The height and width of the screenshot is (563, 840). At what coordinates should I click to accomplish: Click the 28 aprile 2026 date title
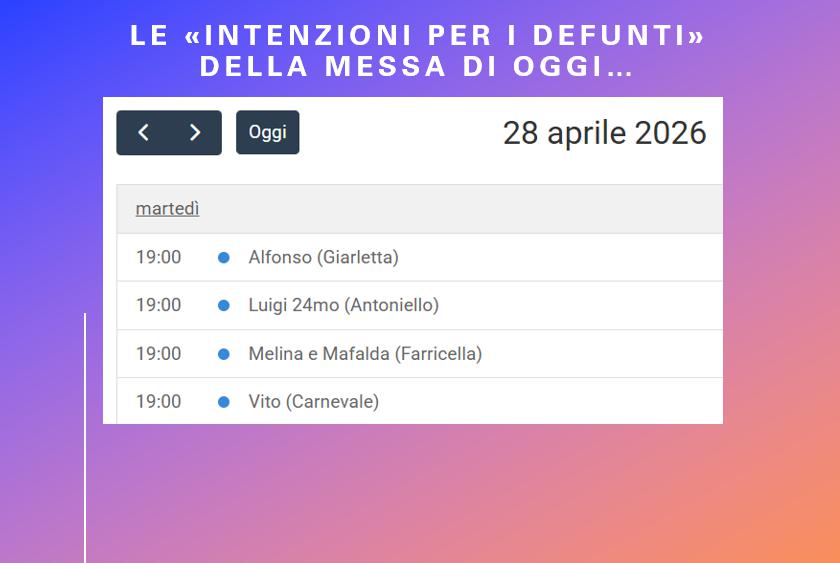pos(604,133)
